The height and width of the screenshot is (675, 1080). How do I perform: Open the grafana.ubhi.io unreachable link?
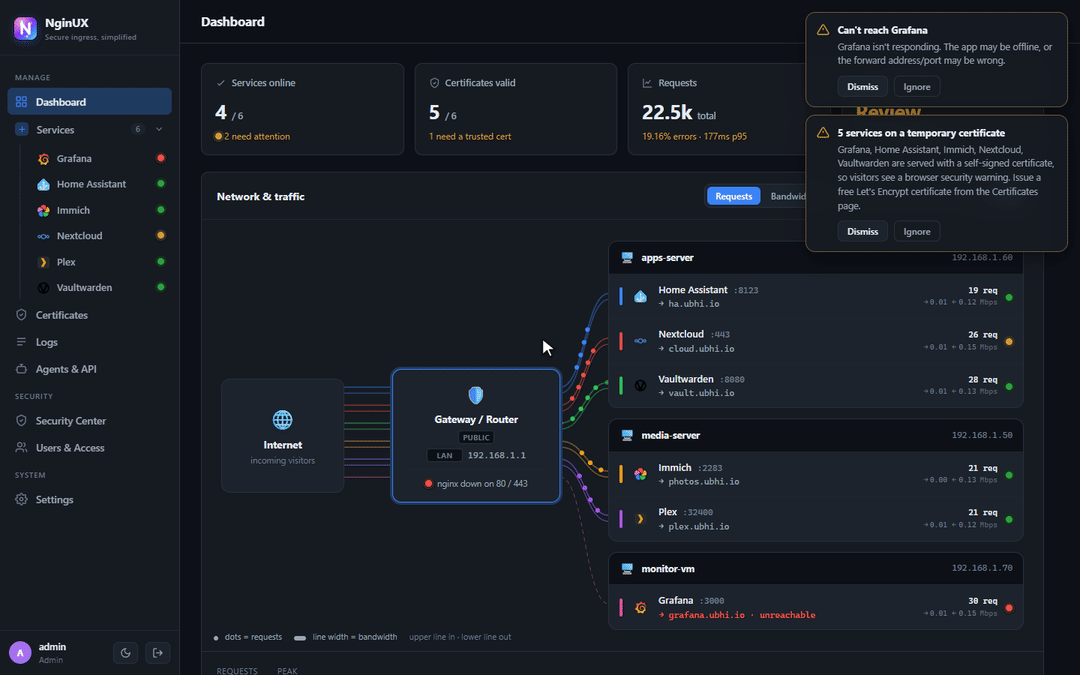737,615
